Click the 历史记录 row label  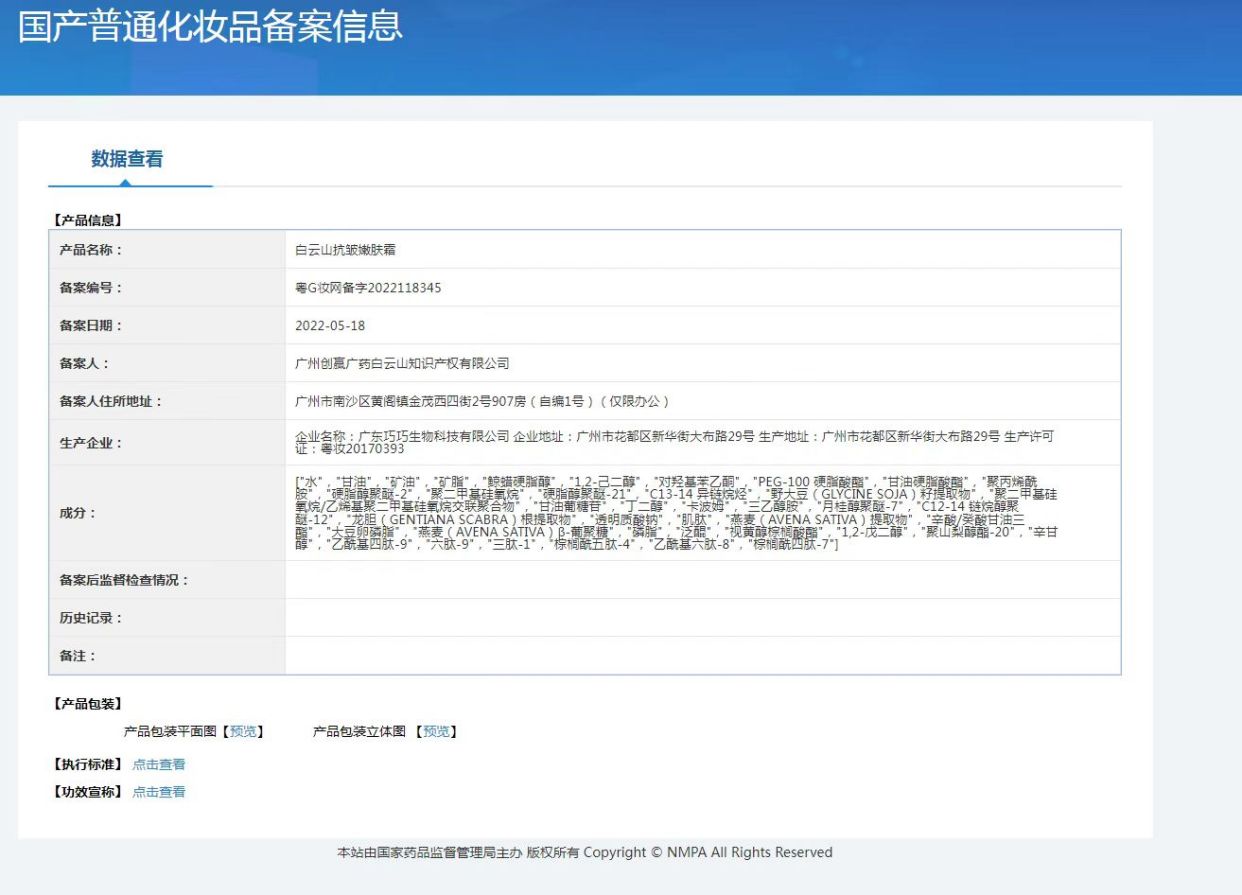tap(91, 618)
